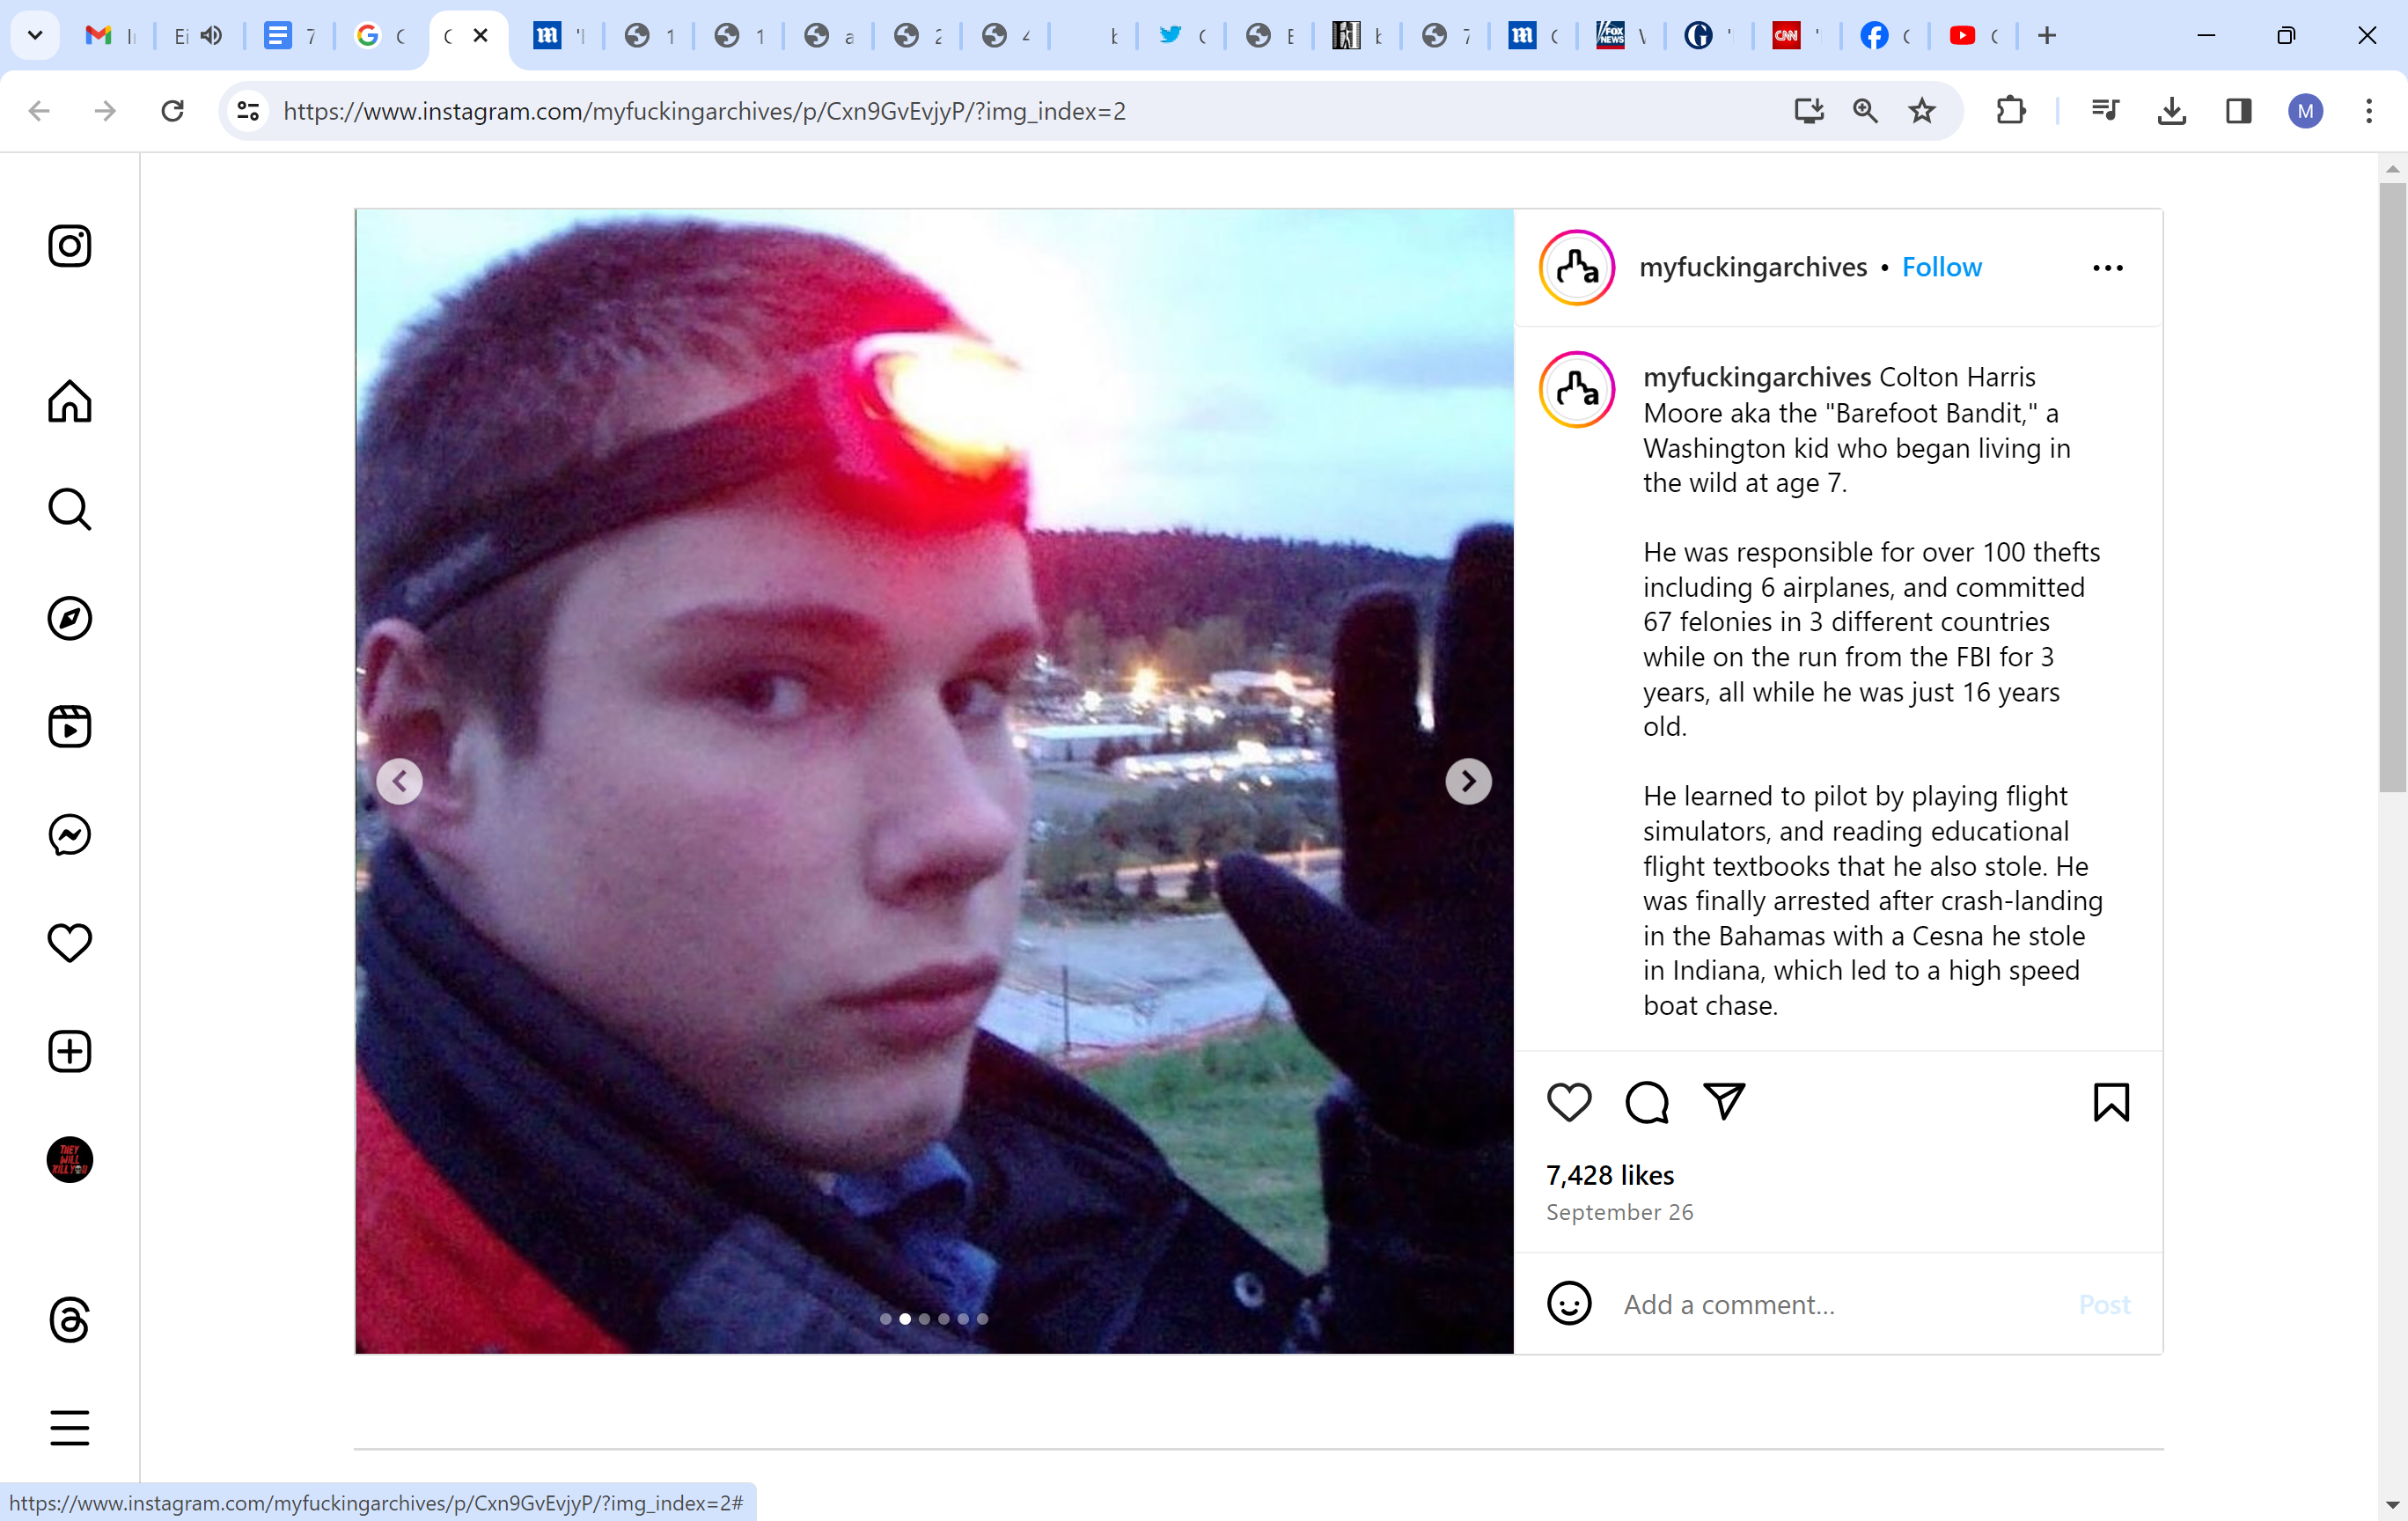Like the post with heart icon
This screenshot has width=2408, height=1521.
point(1569,1102)
